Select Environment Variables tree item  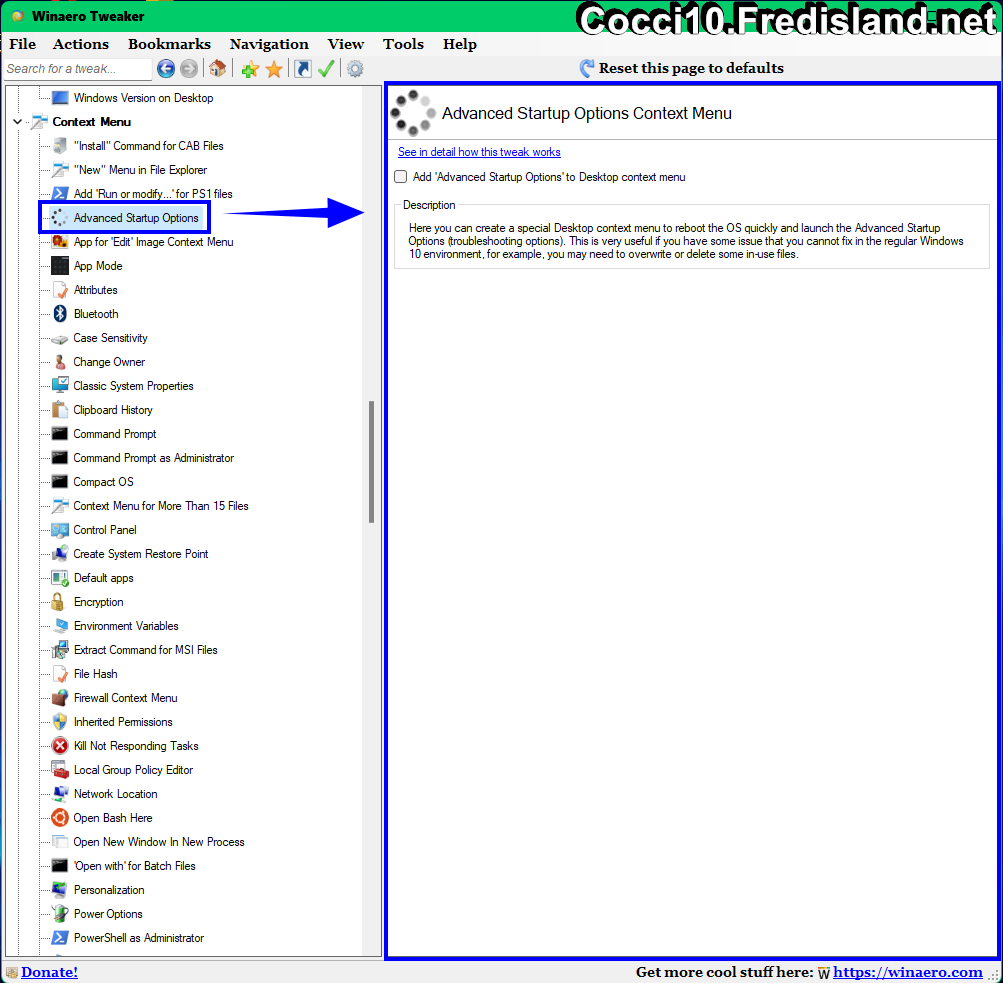(126, 625)
